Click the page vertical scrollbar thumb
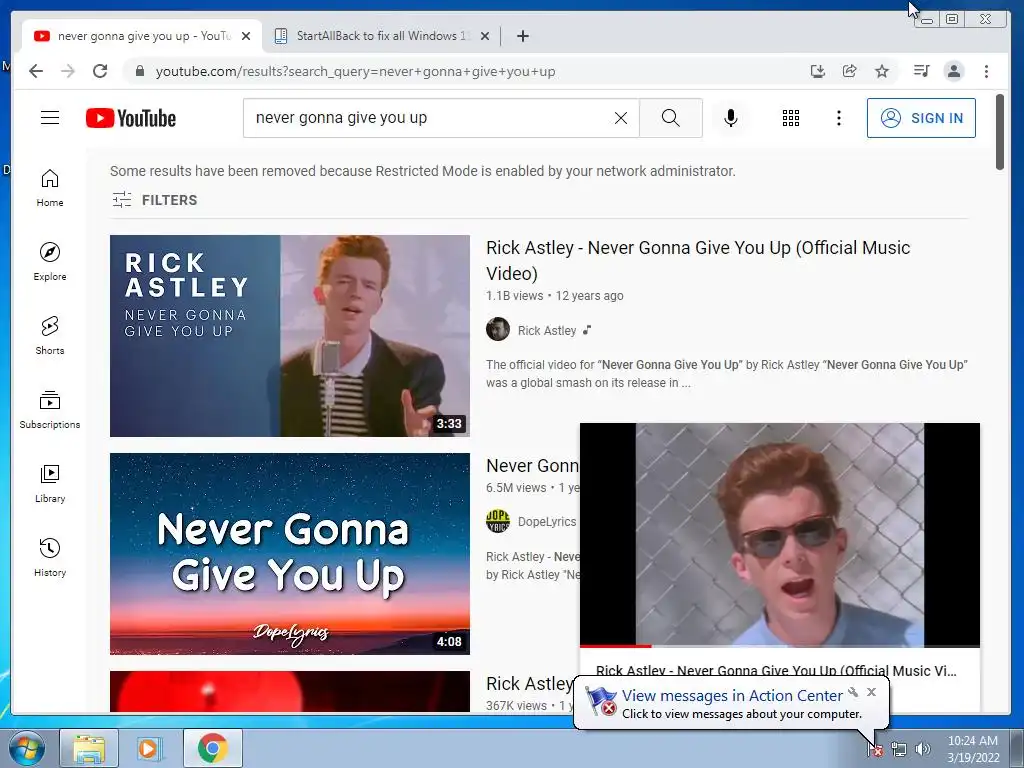1024x768 pixels. pyautogui.click(x=1000, y=132)
